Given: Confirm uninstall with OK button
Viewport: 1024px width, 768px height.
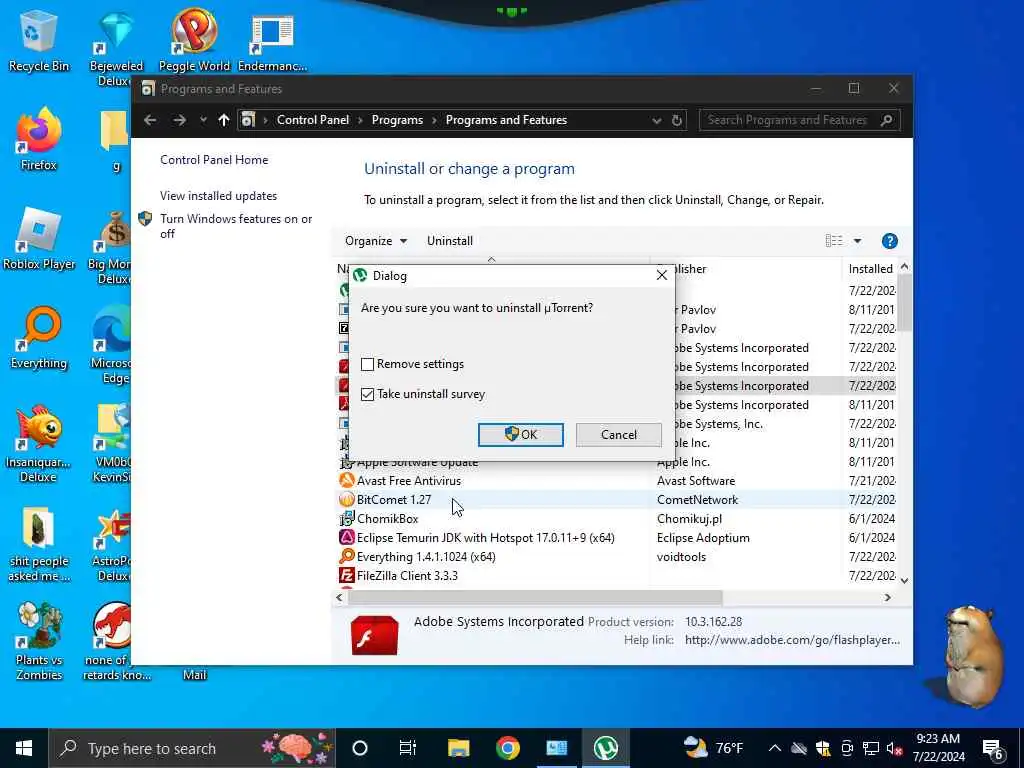Looking at the screenshot, I should [520, 435].
